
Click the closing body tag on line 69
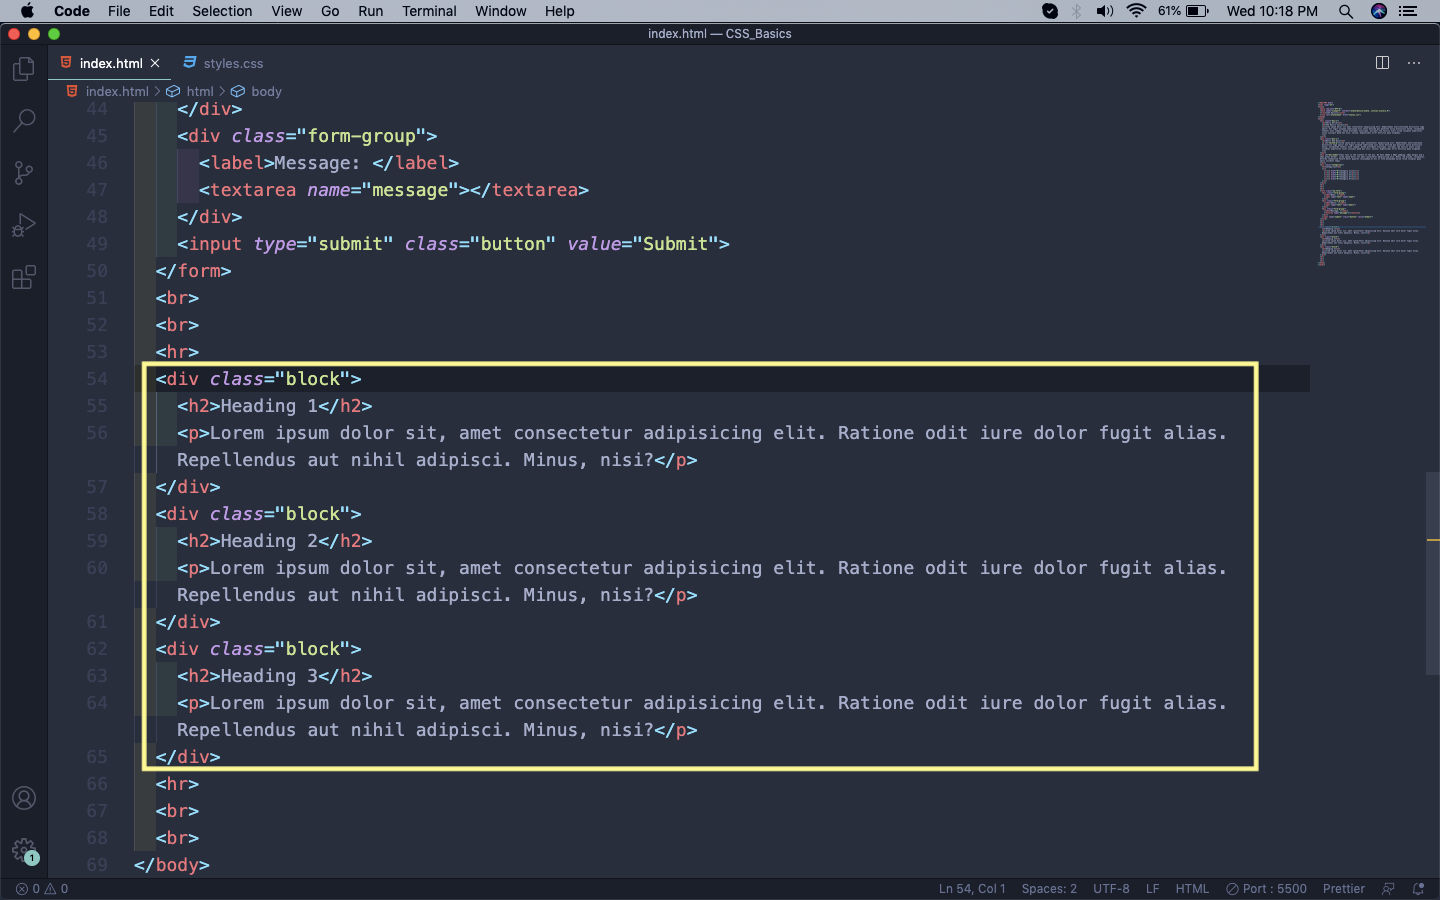pyautogui.click(x=171, y=865)
